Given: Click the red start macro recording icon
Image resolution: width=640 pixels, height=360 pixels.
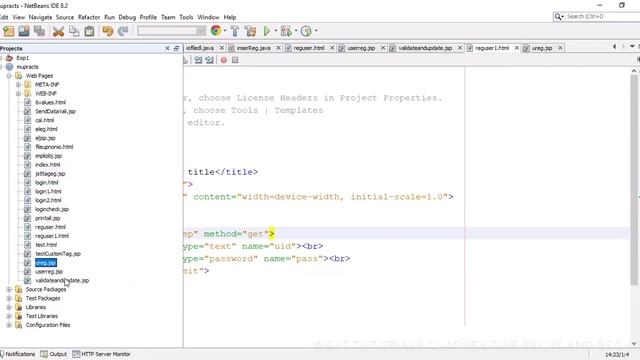Looking at the screenshot, I should (x=224, y=60).
